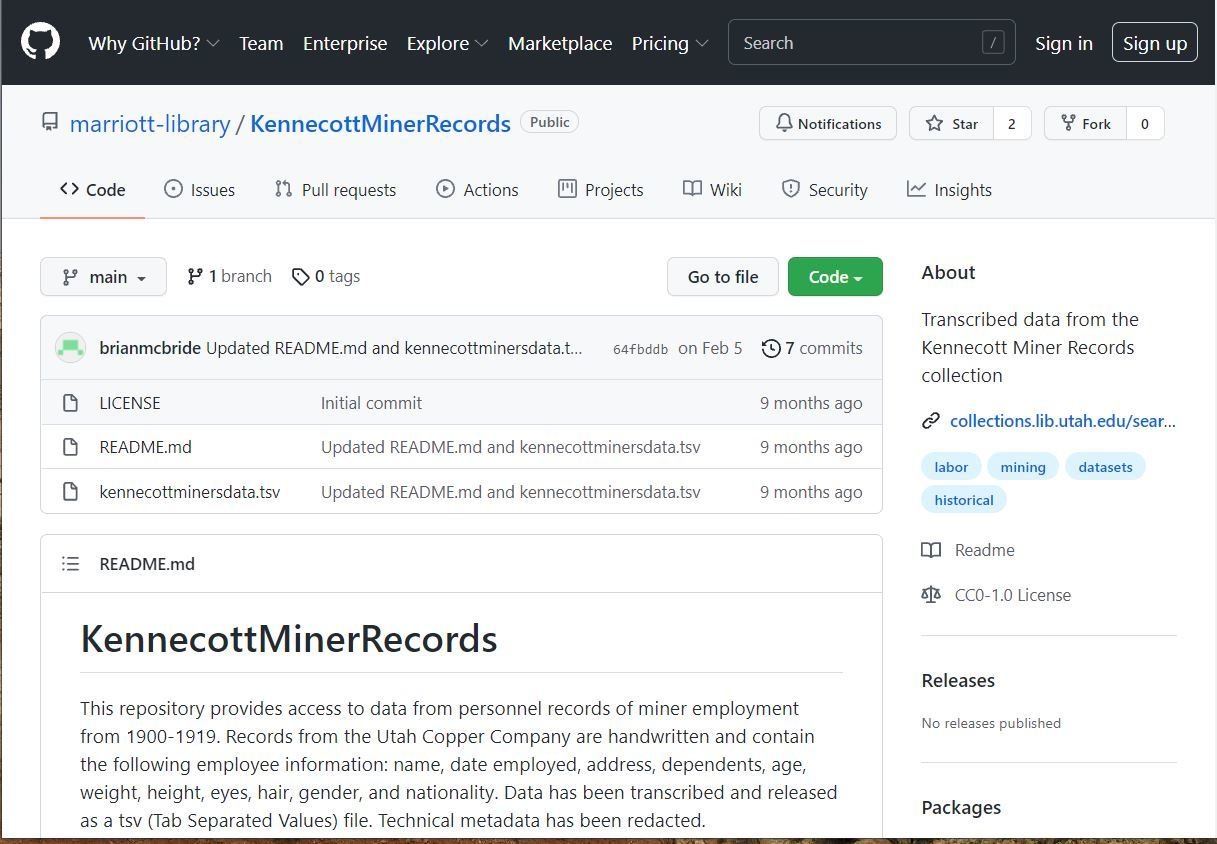Screen dimensions: 1217x844
Task: Switch to the Pull requests tab
Action: click(335, 190)
